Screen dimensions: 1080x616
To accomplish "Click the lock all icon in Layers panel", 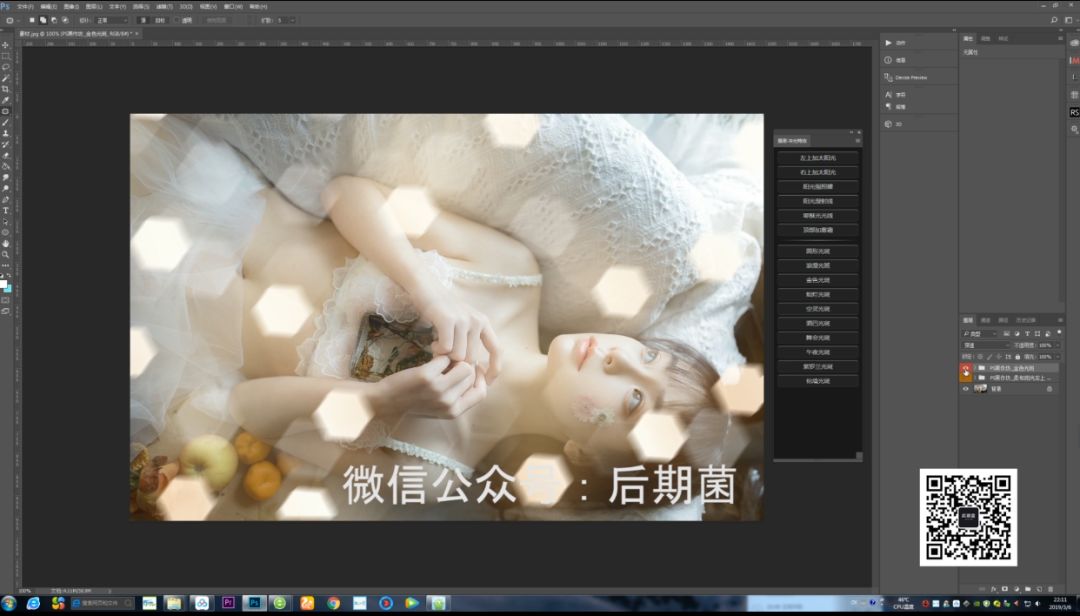I will click(1017, 356).
